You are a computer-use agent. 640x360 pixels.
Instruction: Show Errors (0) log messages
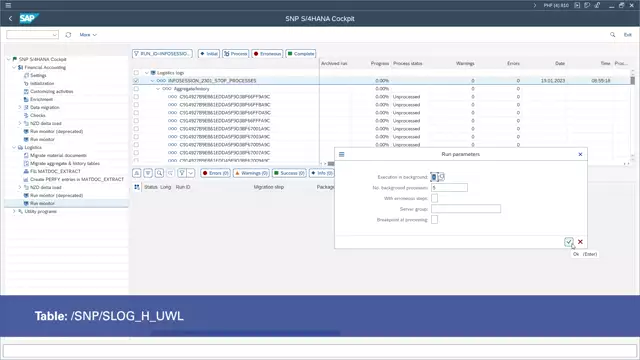(x=216, y=173)
